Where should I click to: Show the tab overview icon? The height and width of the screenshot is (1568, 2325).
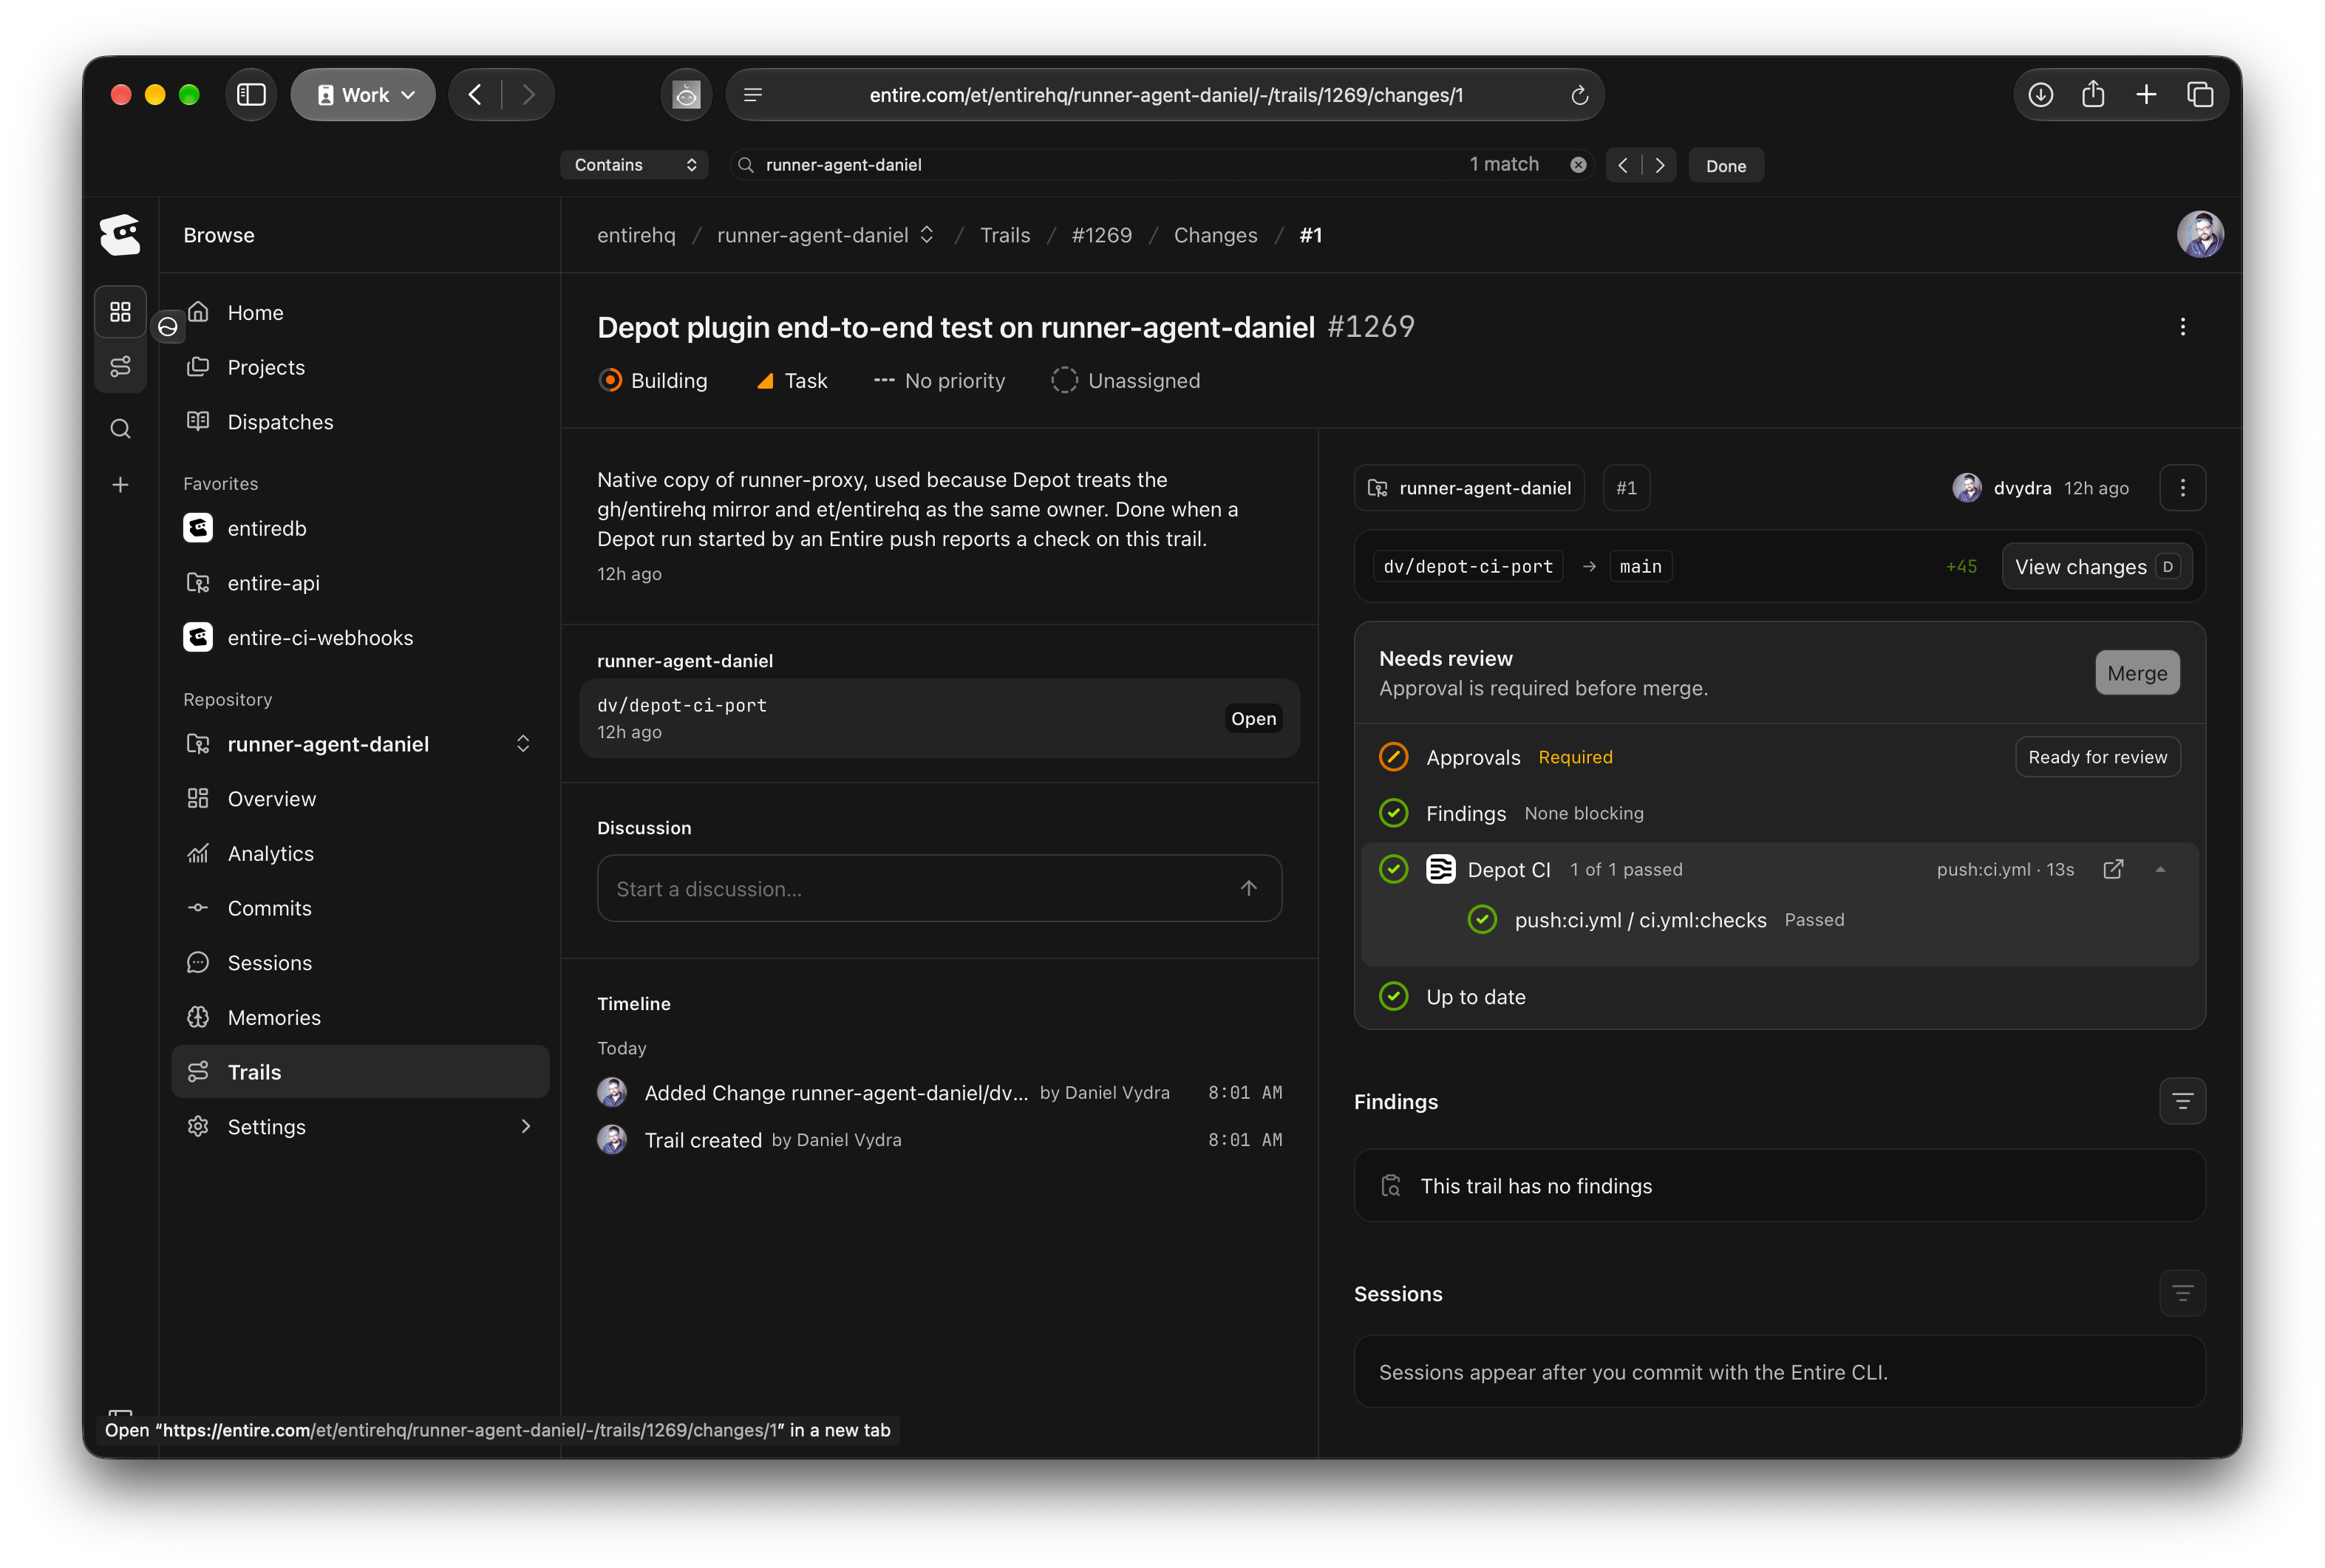click(x=2200, y=95)
